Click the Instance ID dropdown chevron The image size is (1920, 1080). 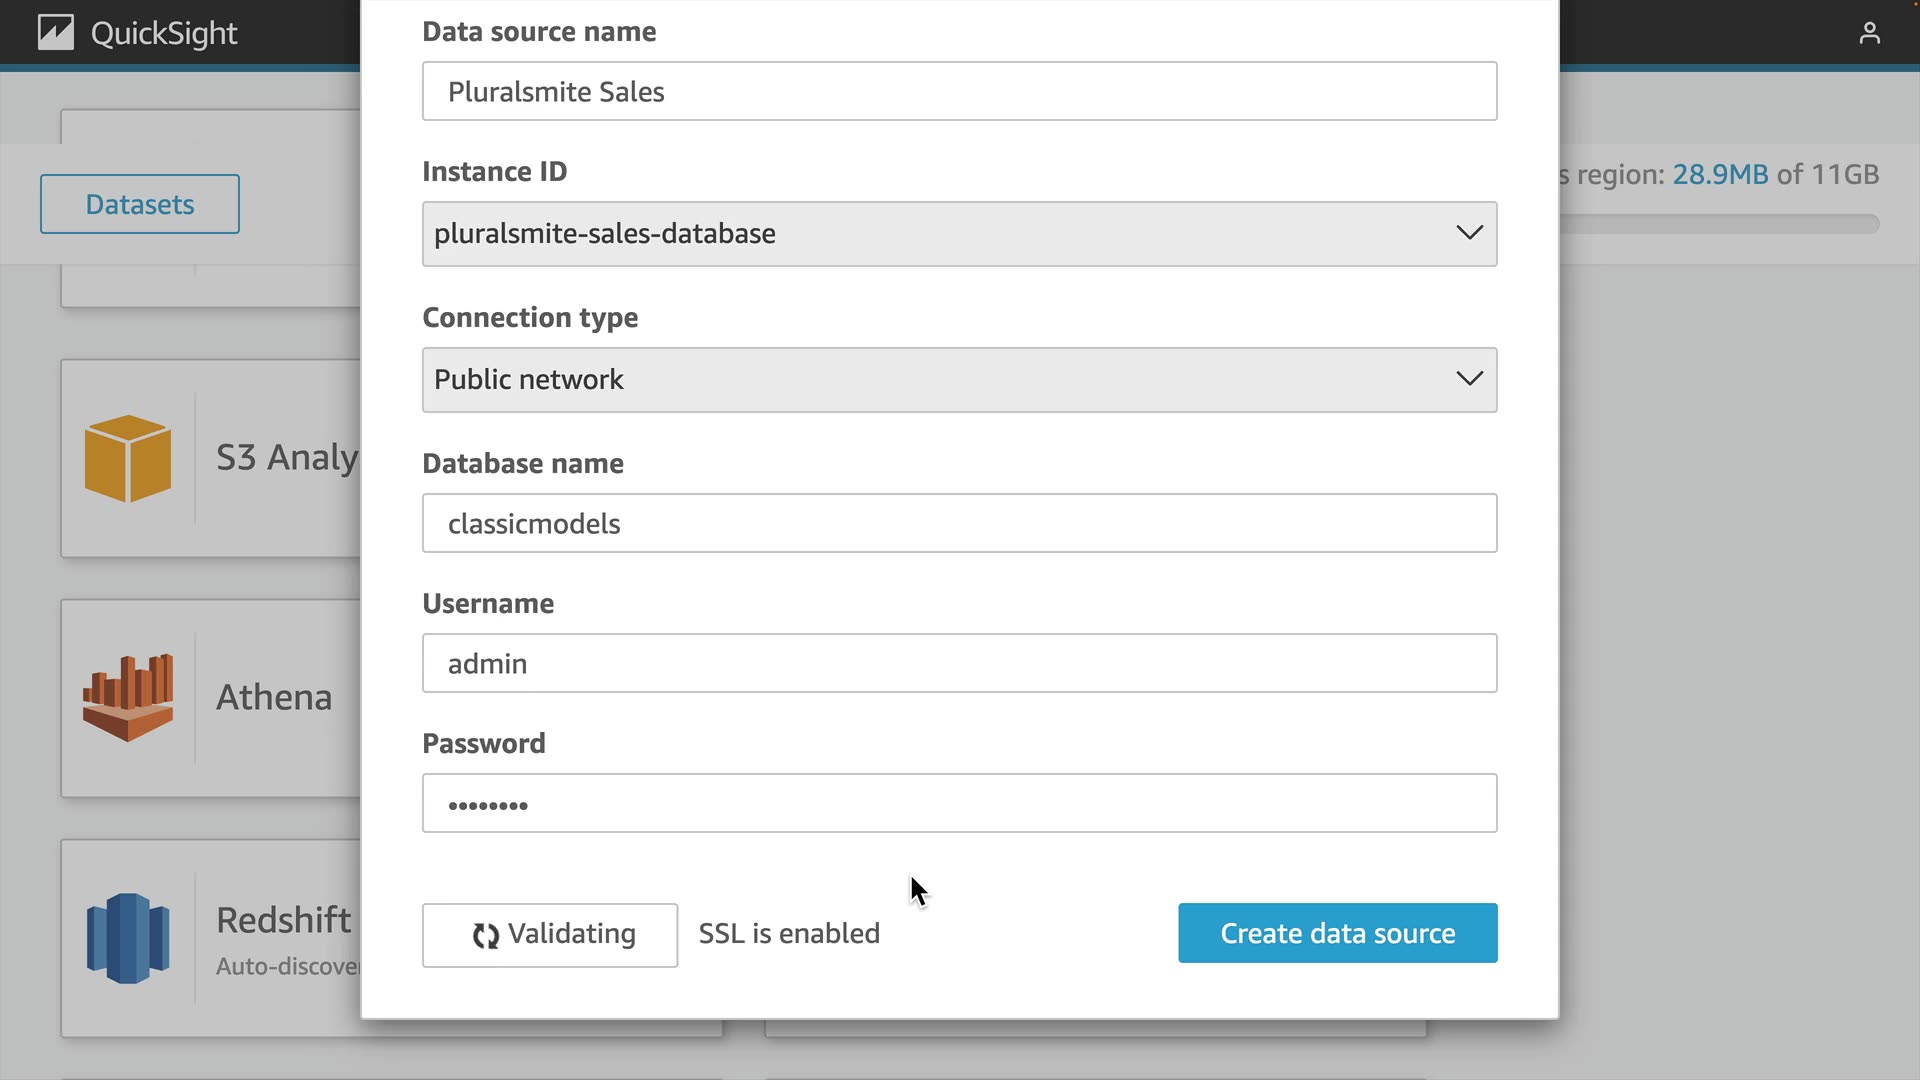point(1468,233)
